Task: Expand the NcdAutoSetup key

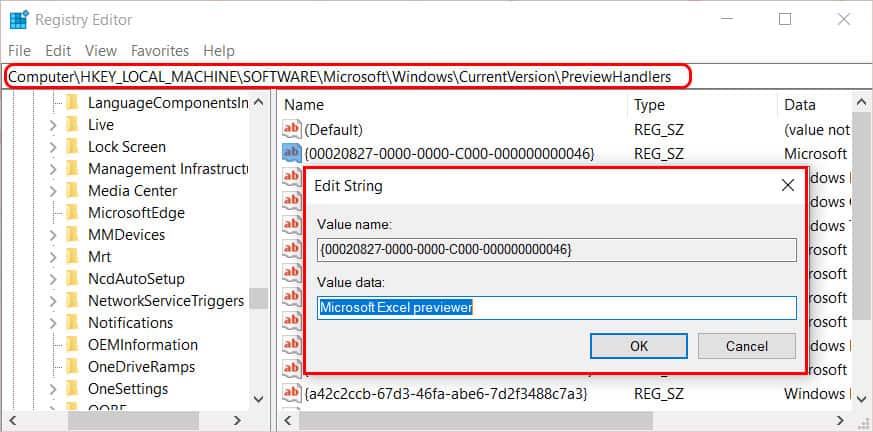Action: click(x=53, y=279)
